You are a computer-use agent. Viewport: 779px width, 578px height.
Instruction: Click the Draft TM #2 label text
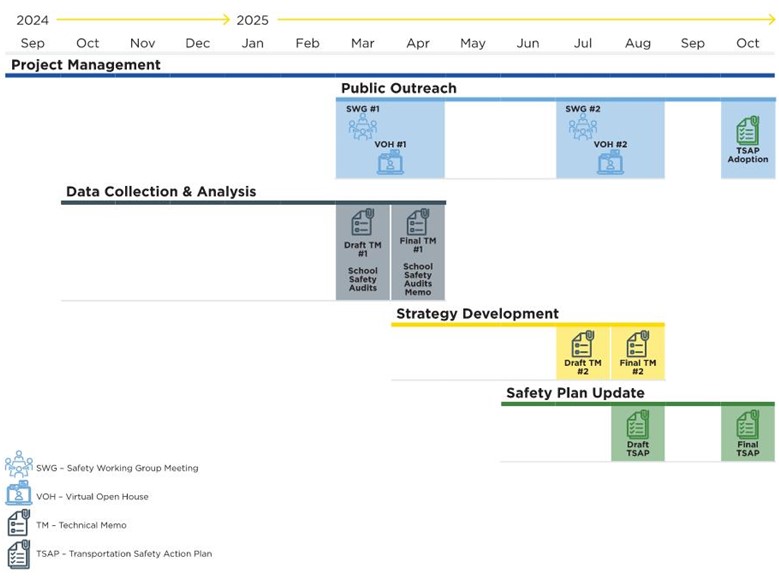point(583,367)
